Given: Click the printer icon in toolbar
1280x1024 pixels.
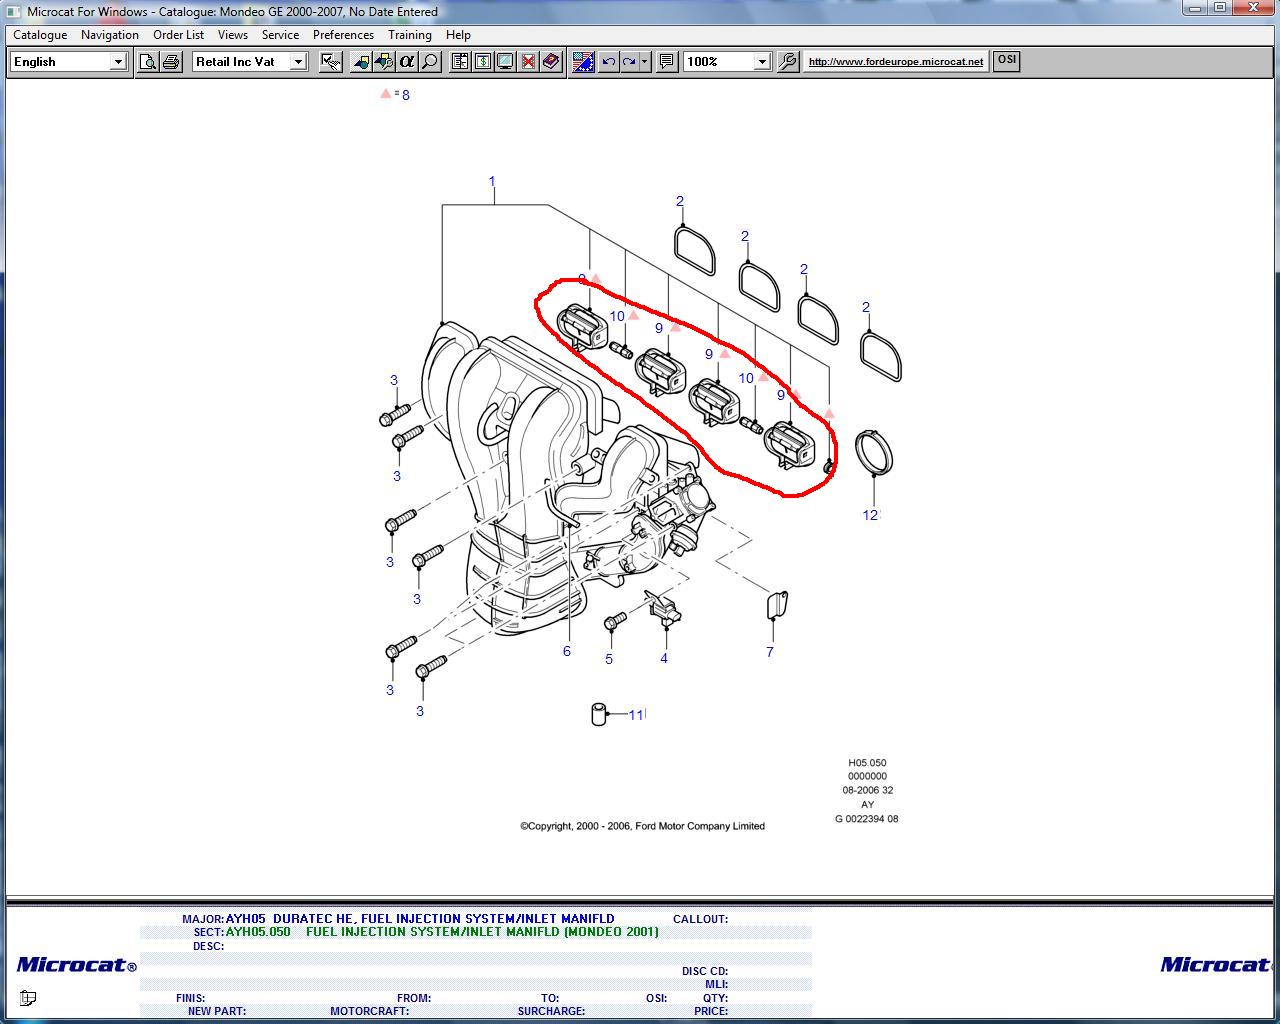Looking at the screenshot, I should click(x=171, y=62).
